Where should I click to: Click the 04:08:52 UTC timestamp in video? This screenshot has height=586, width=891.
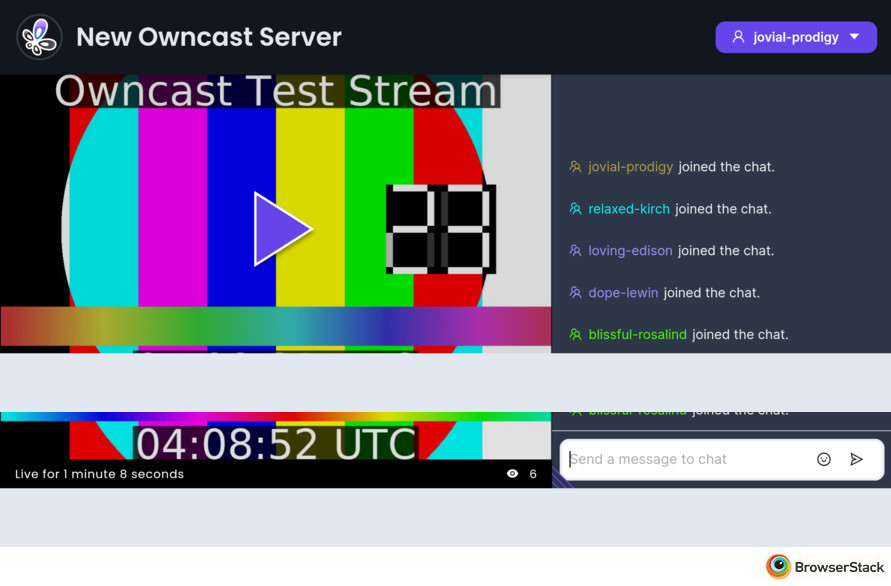(276, 443)
